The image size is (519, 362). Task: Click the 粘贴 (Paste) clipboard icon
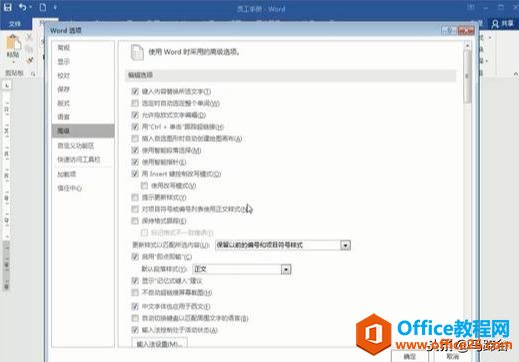[13, 43]
